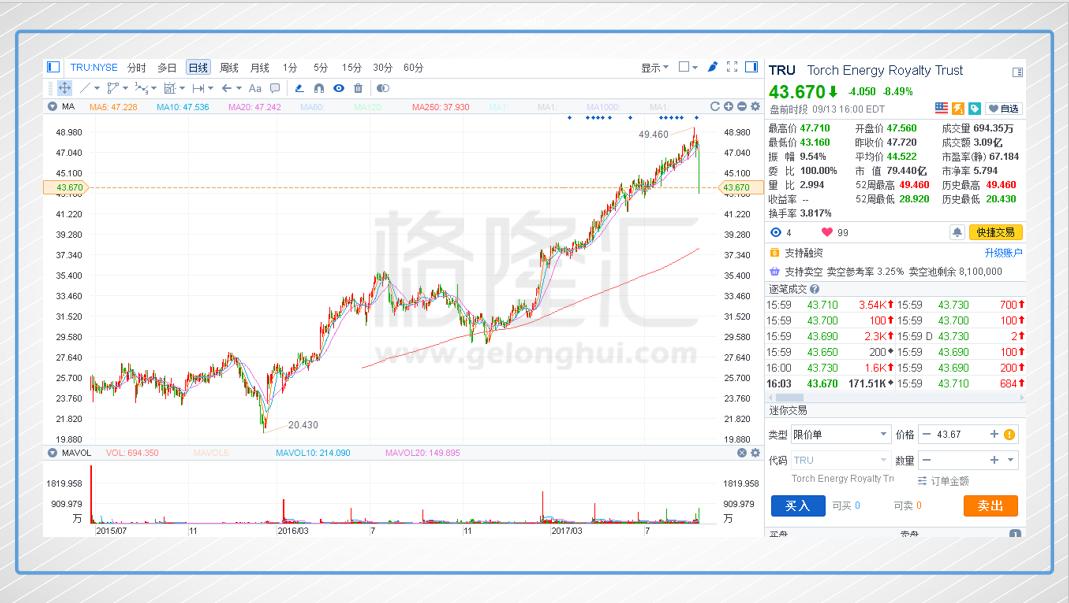Click the 卖出 sell button
The width and height of the screenshot is (1069, 603).
point(991,505)
